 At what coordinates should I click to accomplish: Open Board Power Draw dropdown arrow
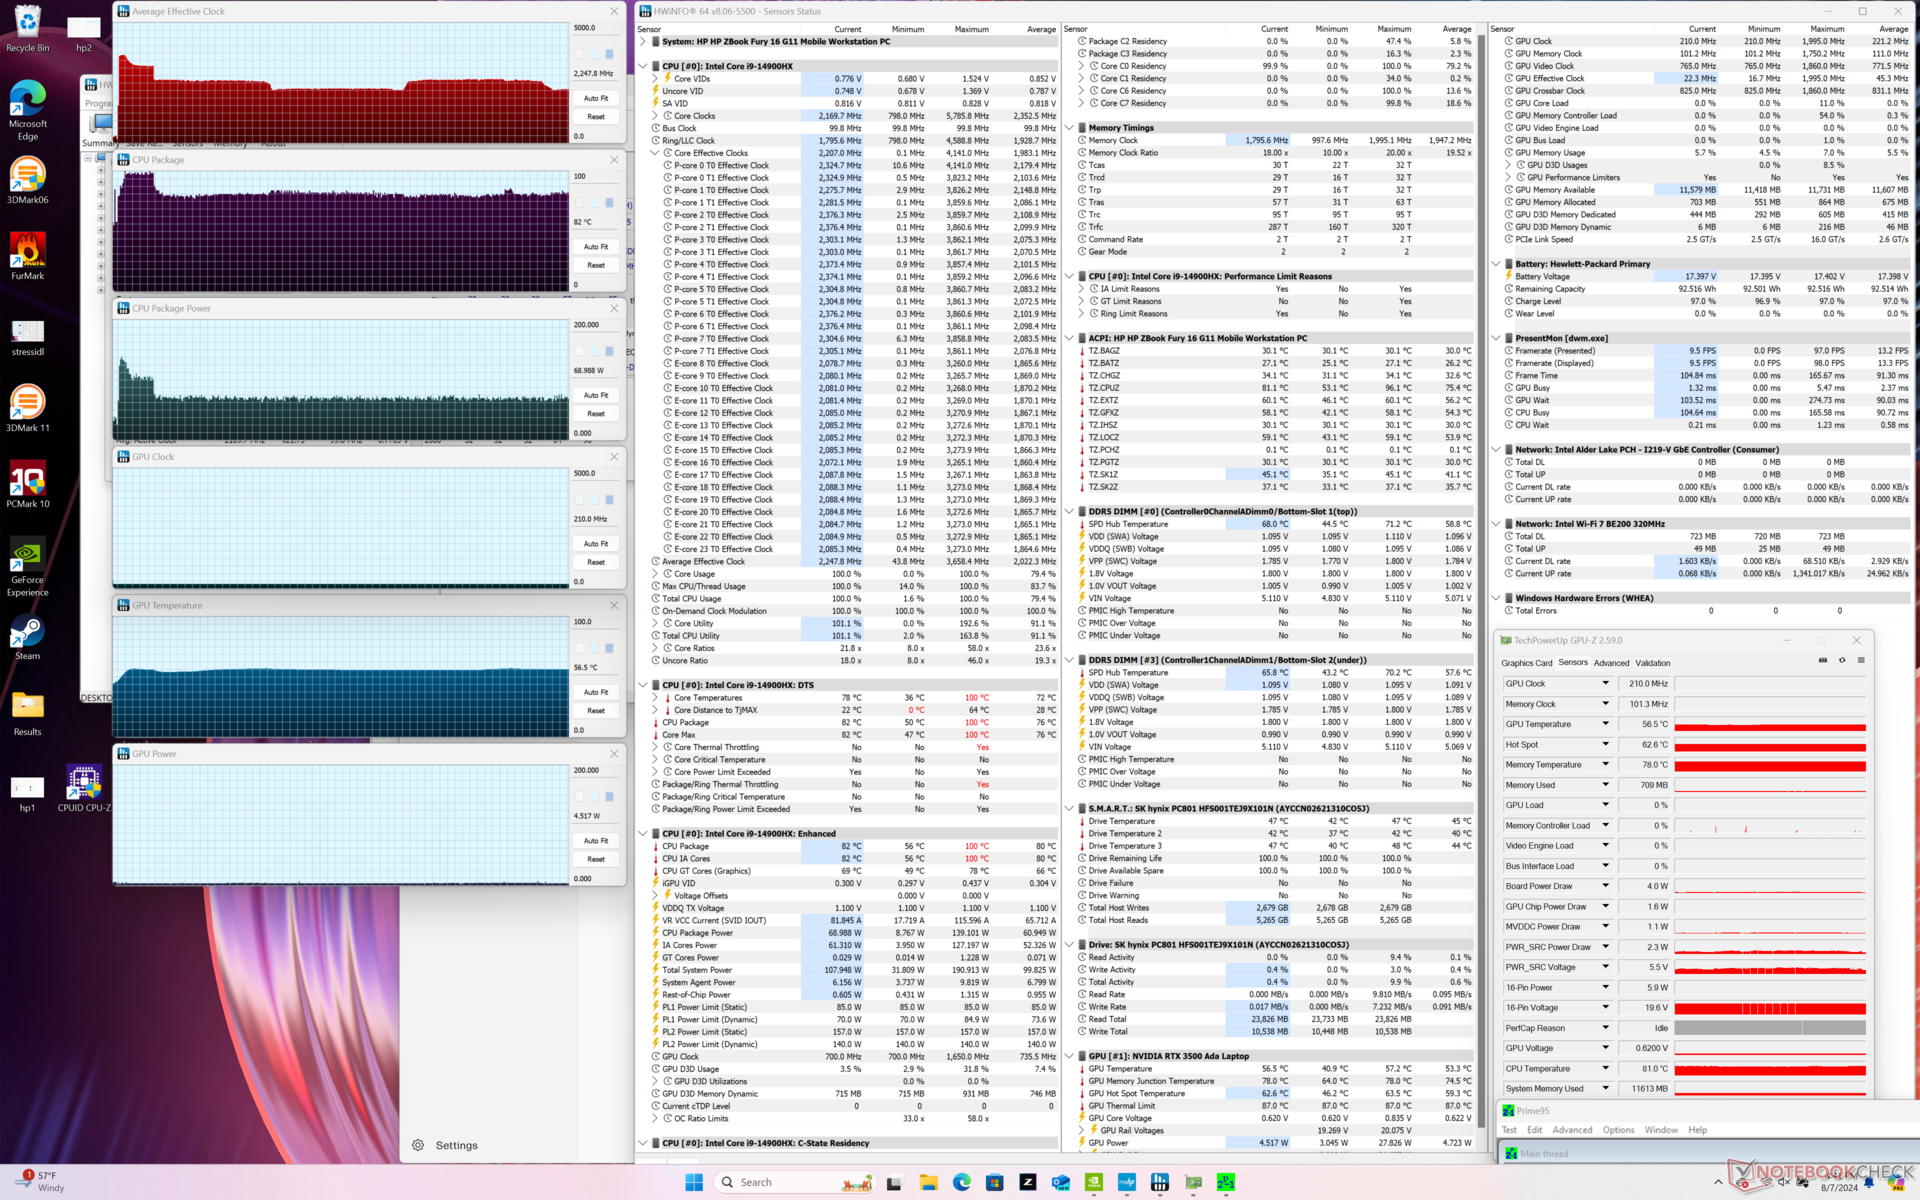click(1605, 886)
